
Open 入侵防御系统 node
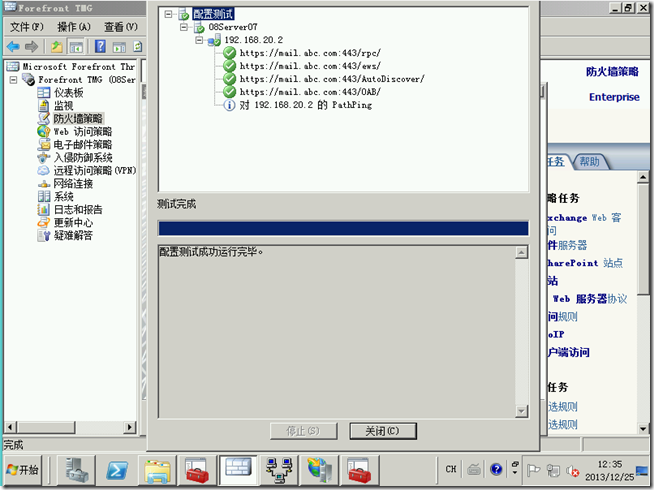83,157
